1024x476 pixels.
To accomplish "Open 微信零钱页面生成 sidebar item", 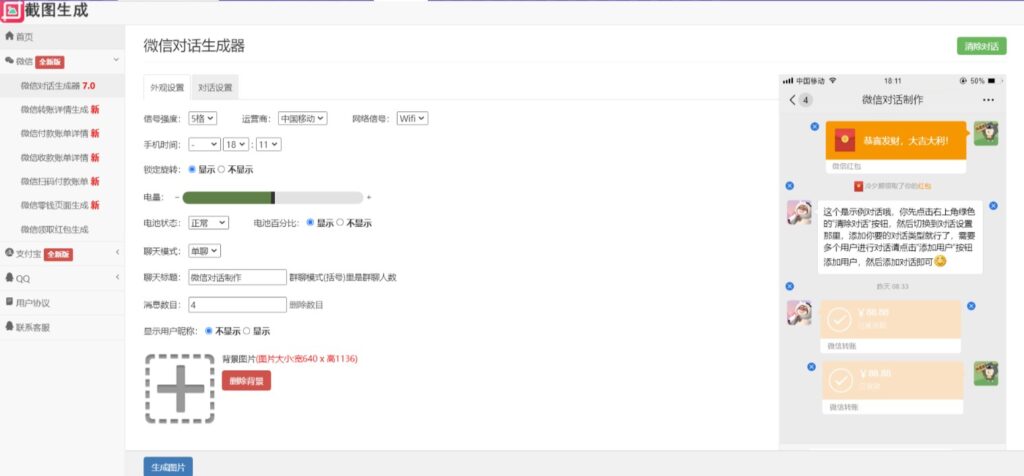I will tap(62, 205).
